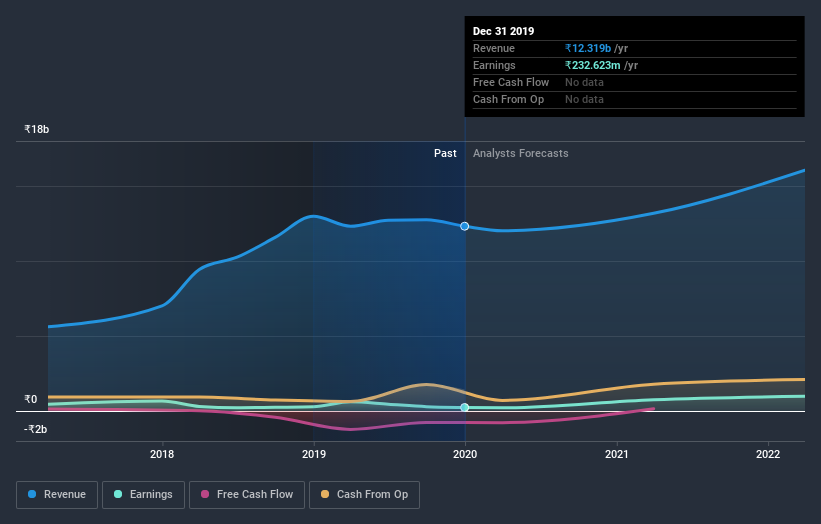The height and width of the screenshot is (524, 821).
Task: Toggle the Cash From Op legend series
Action: click(x=364, y=495)
